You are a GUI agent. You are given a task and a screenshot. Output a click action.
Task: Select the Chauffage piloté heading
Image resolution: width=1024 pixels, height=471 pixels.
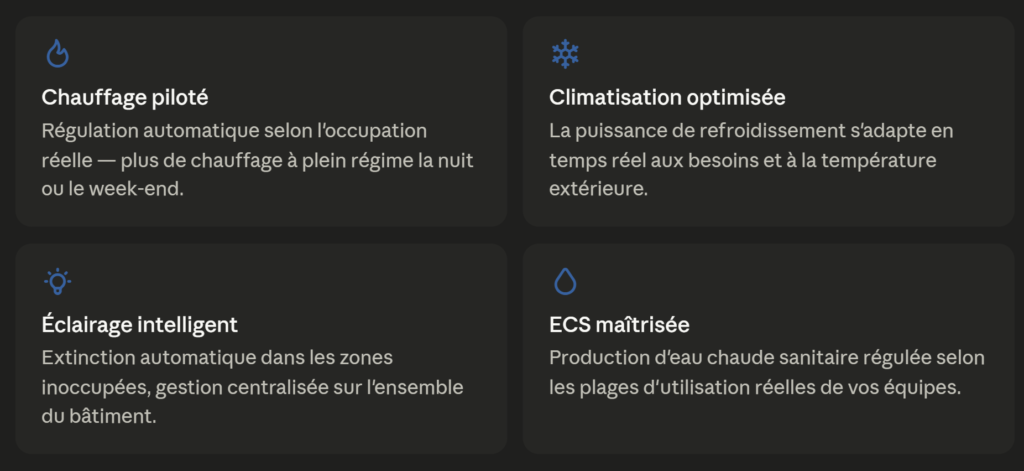click(125, 97)
